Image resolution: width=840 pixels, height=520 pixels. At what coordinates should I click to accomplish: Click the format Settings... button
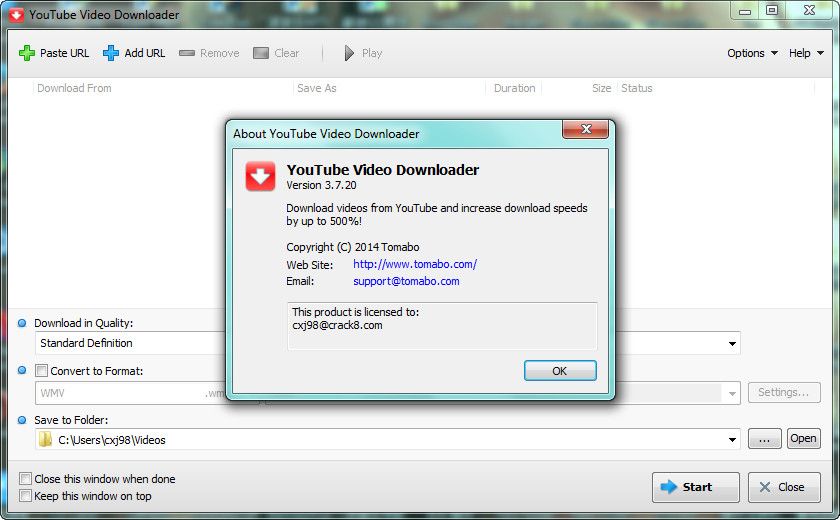click(784, 393)
